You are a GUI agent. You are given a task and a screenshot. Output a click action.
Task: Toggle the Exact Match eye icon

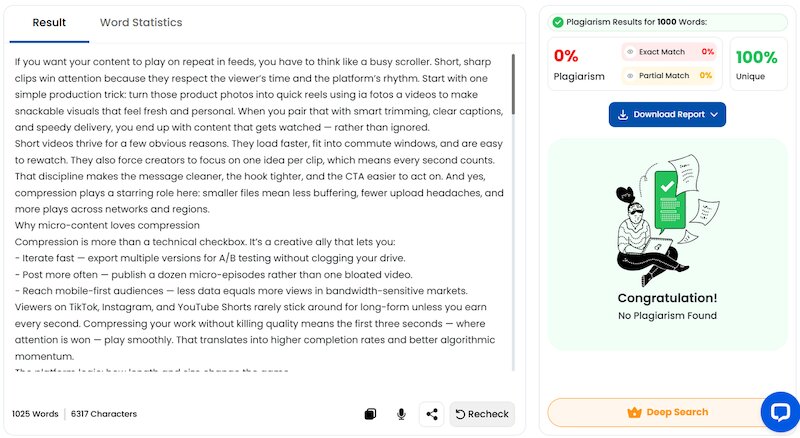click(630, 51)
